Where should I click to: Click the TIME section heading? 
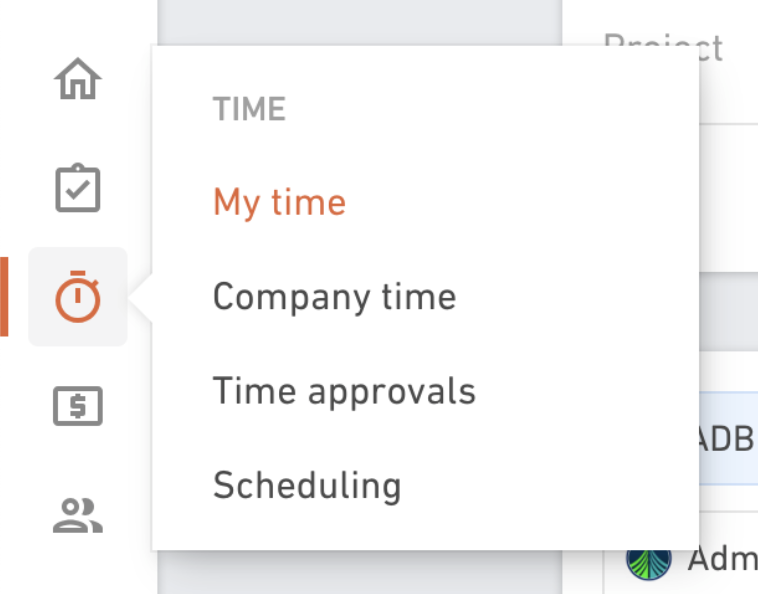(249, 108)
